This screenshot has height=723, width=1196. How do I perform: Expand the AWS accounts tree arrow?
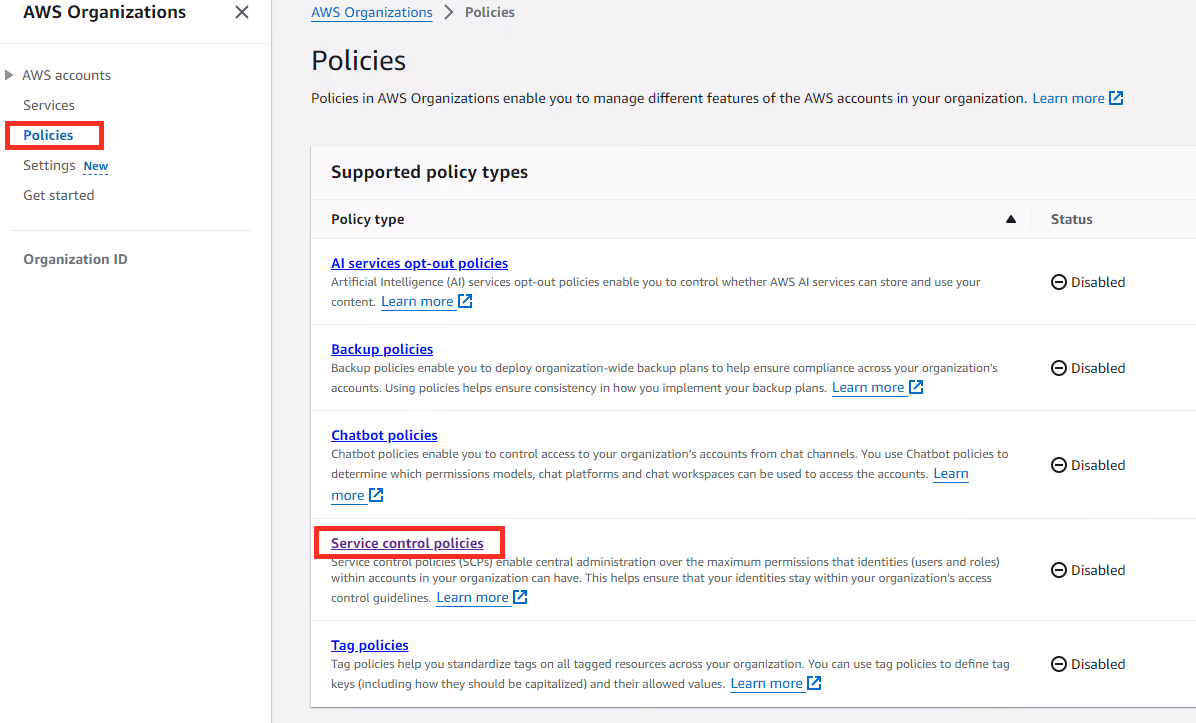(9, 75)
